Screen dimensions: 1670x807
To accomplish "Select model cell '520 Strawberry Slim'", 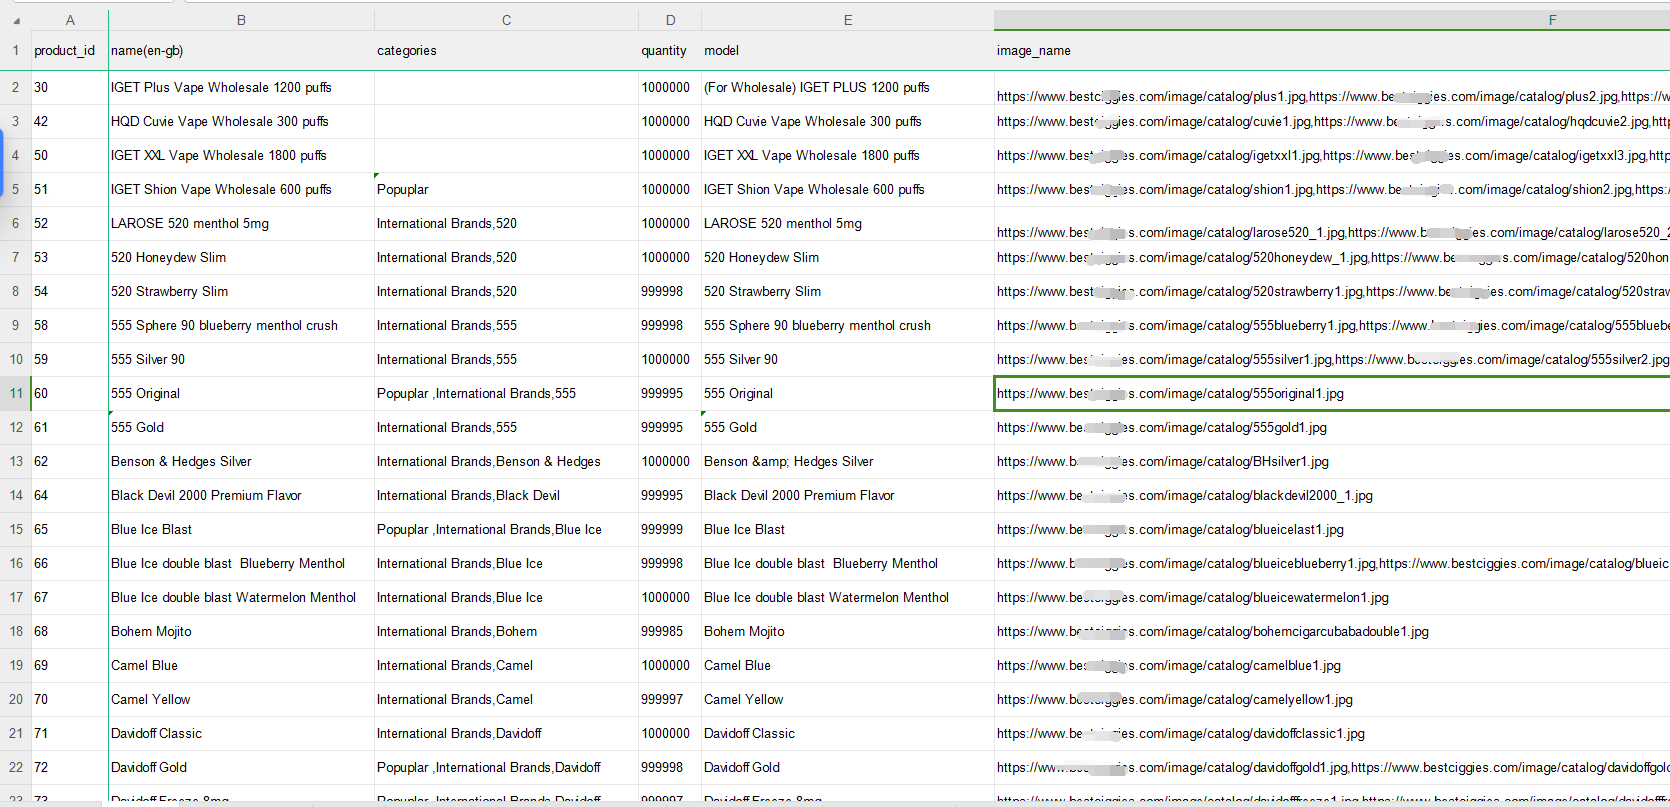I will pyautogui.click(x=848, y=291).
